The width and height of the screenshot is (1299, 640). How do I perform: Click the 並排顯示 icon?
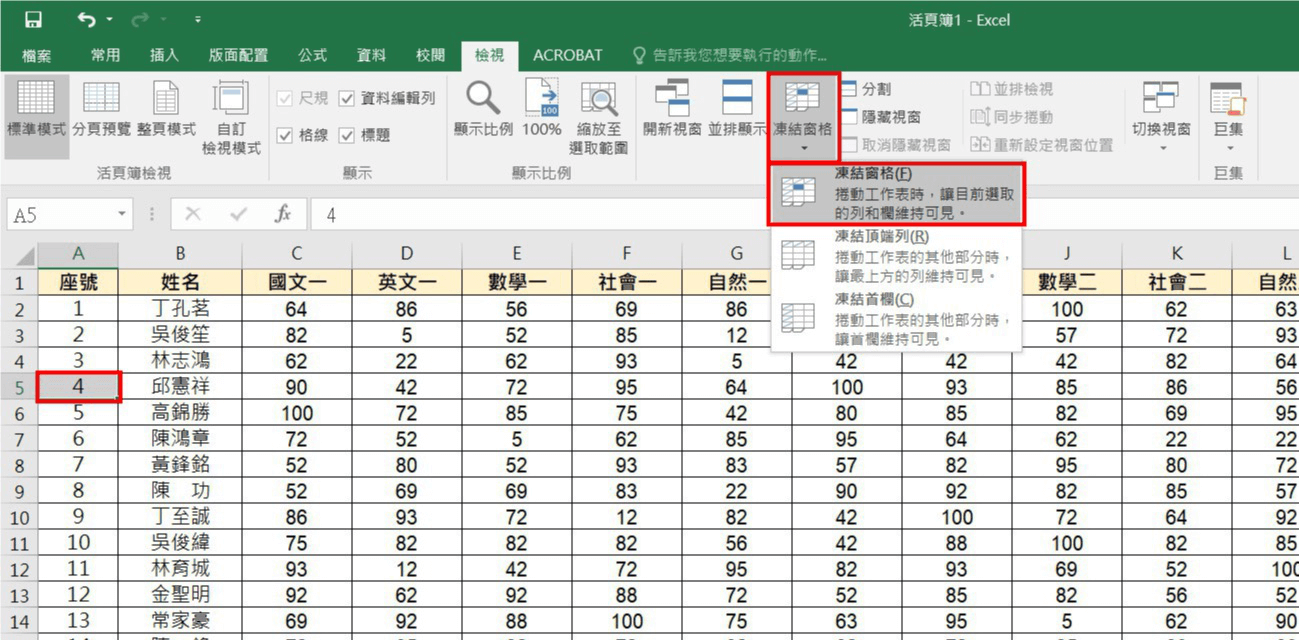tap(737, 108)
